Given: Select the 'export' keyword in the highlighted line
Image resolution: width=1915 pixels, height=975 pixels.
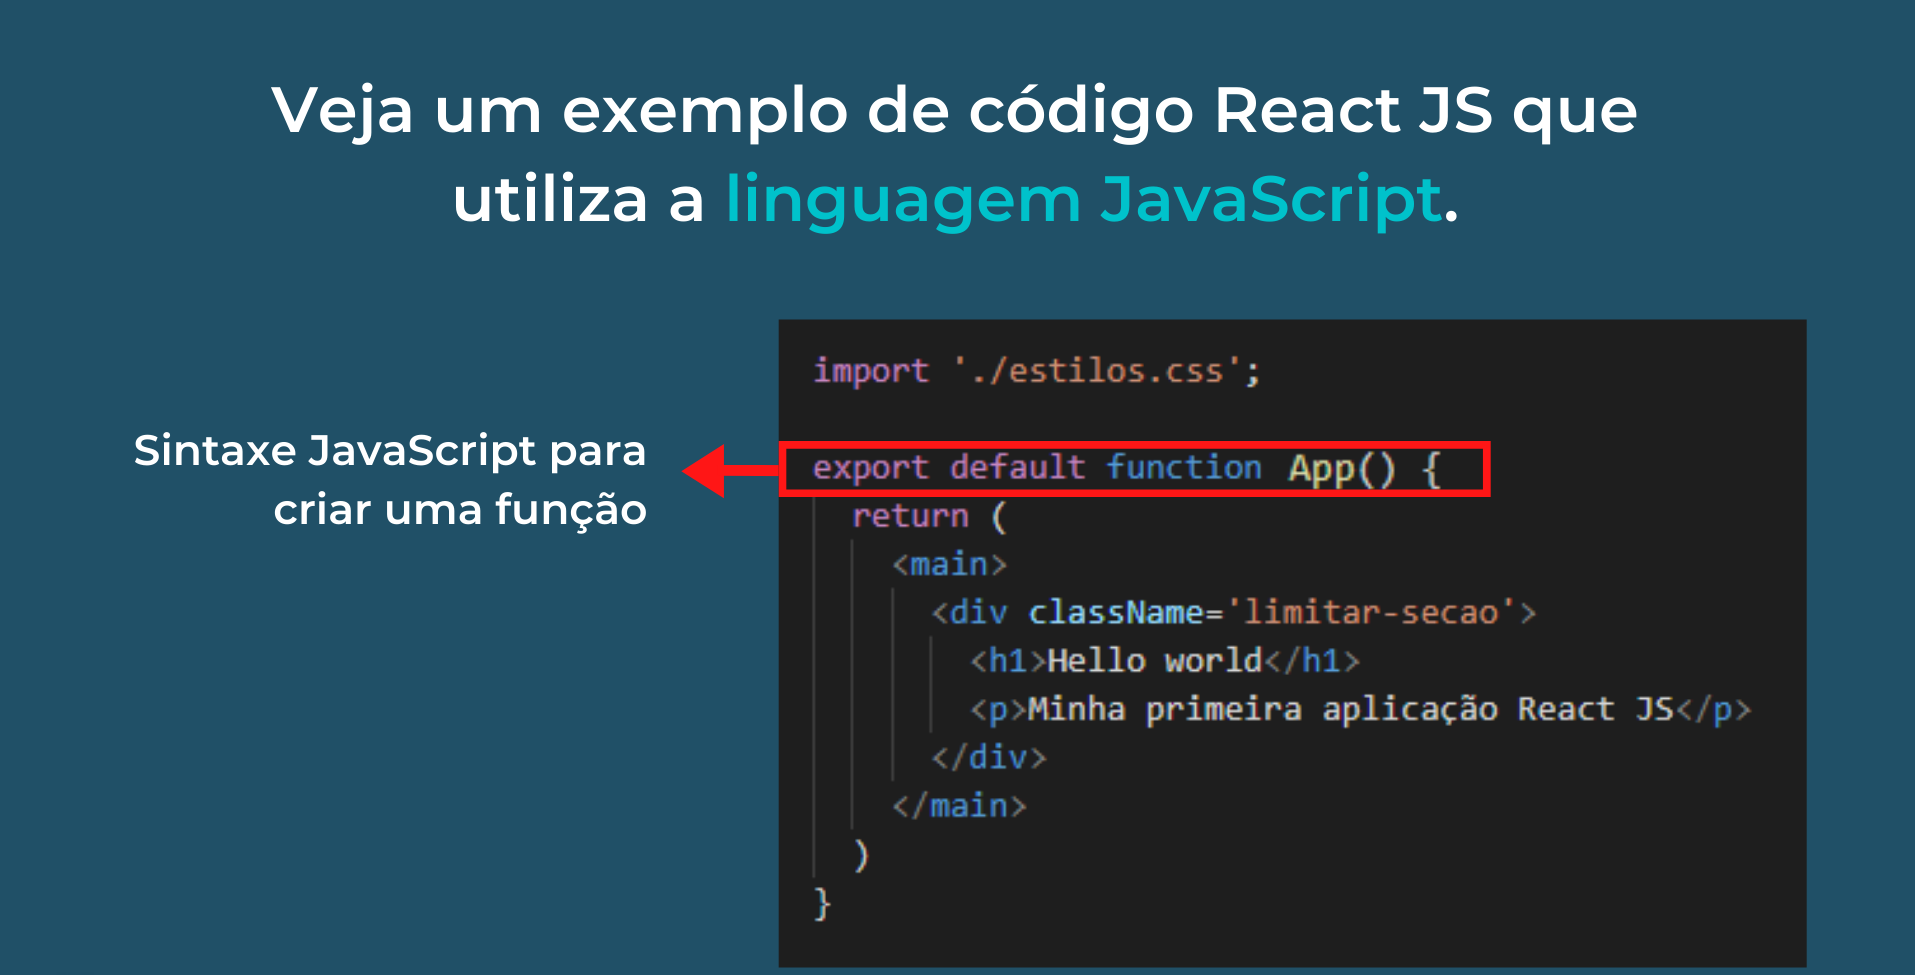Looking at the screenshot, I should [870, 468].
